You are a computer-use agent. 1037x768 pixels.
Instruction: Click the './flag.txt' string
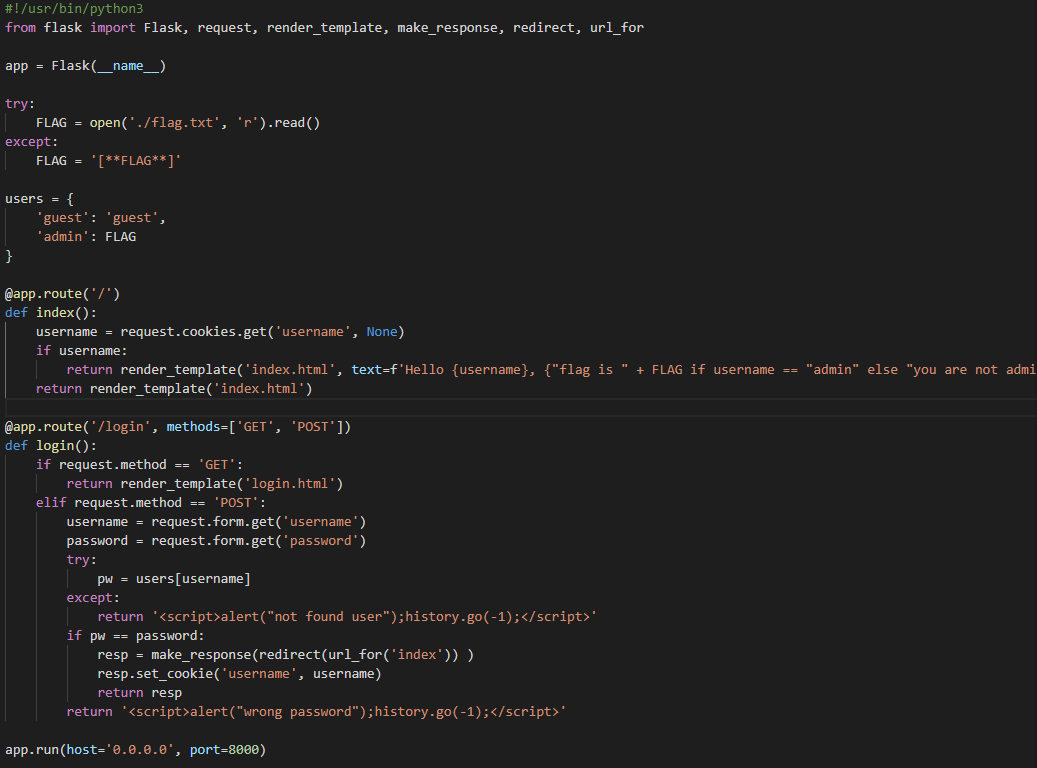click(174, 123)
